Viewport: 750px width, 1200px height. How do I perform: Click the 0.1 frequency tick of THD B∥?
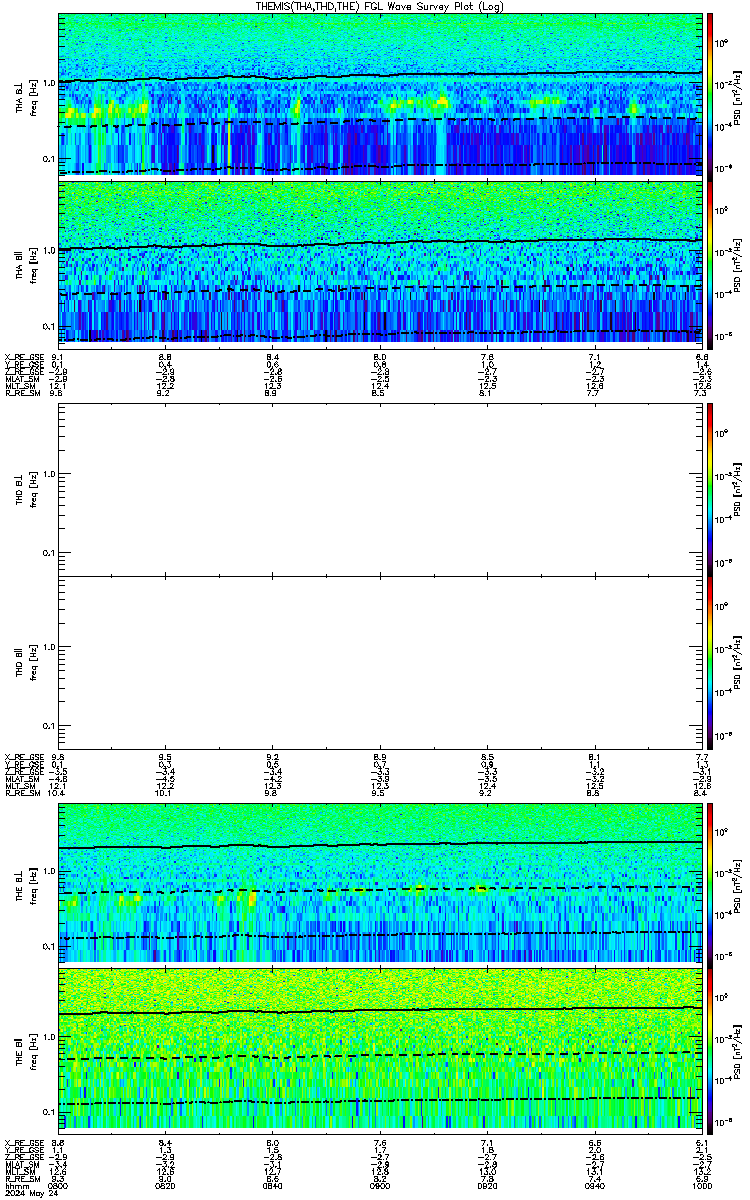49,725
